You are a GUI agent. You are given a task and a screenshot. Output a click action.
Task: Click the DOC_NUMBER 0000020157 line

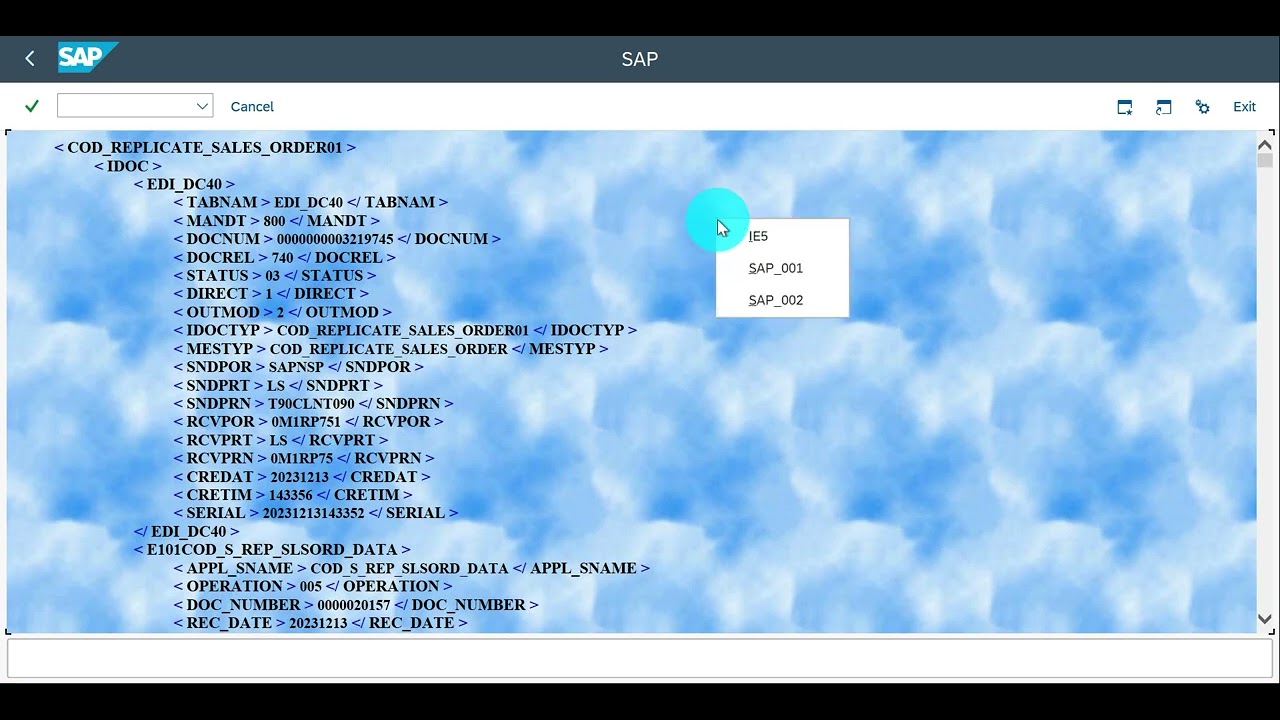click(356, 605)
